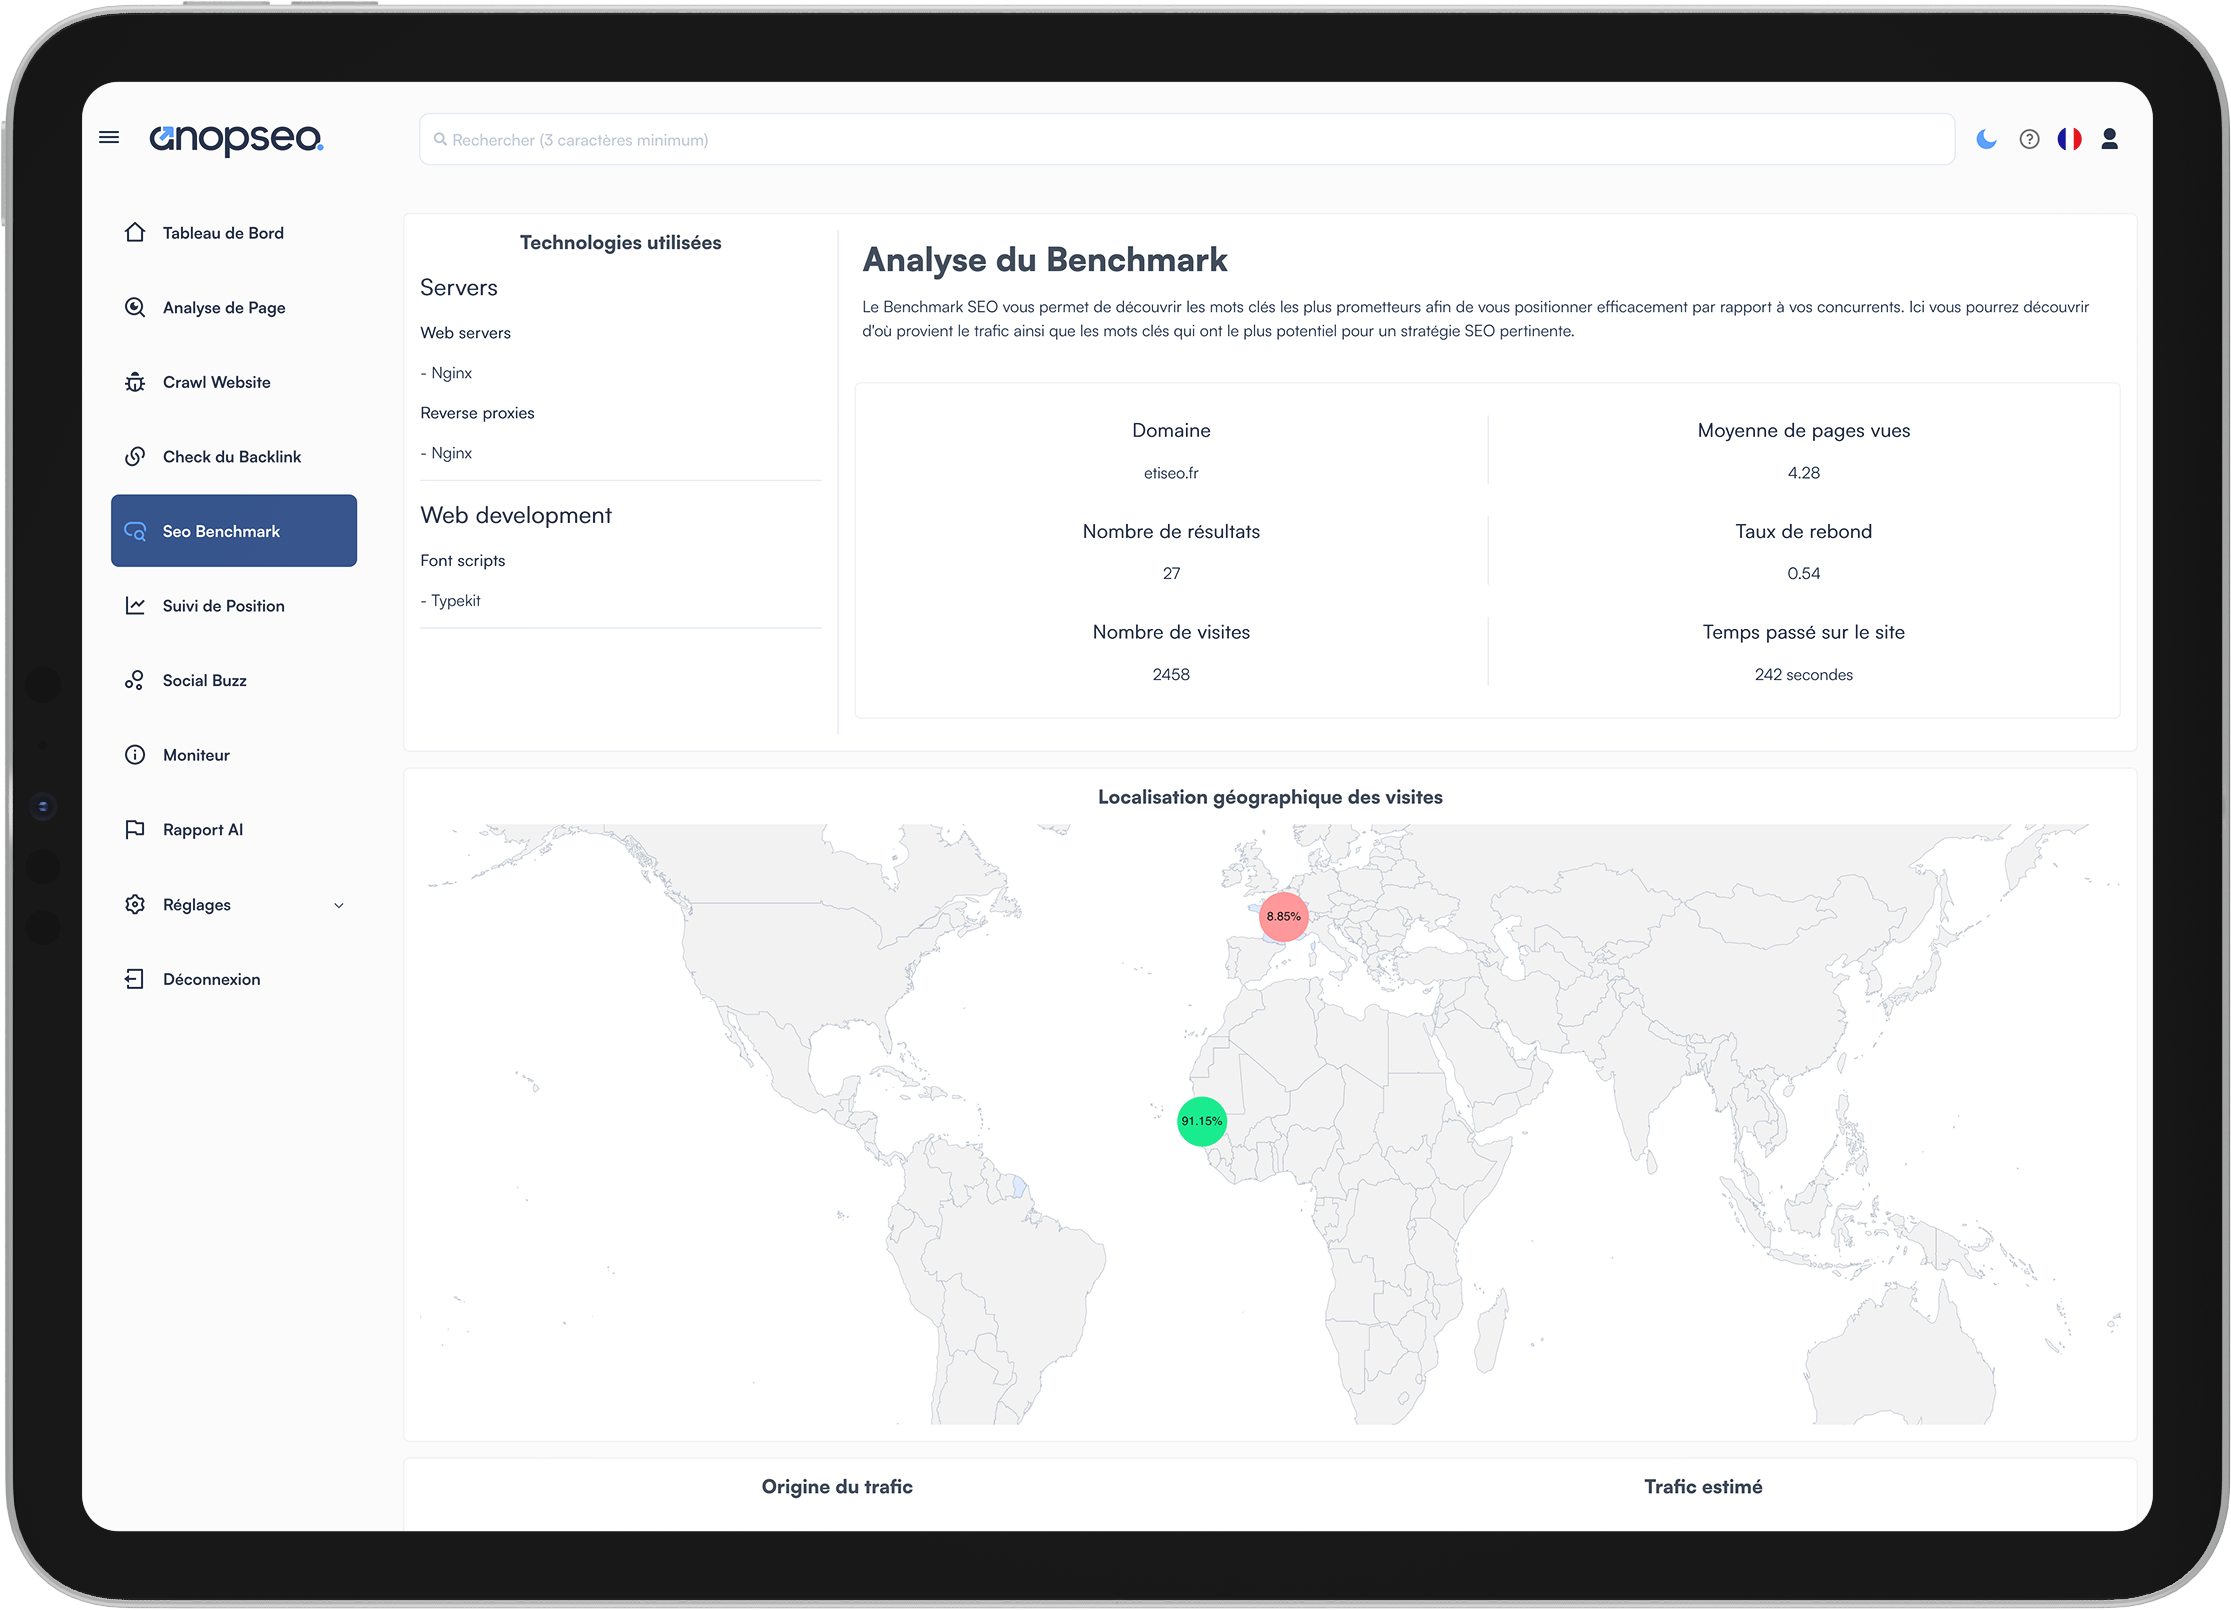This screenshot has width=2231, height=1610.
Task: Click the Réglages gear icon
Action: coord(135,904)
